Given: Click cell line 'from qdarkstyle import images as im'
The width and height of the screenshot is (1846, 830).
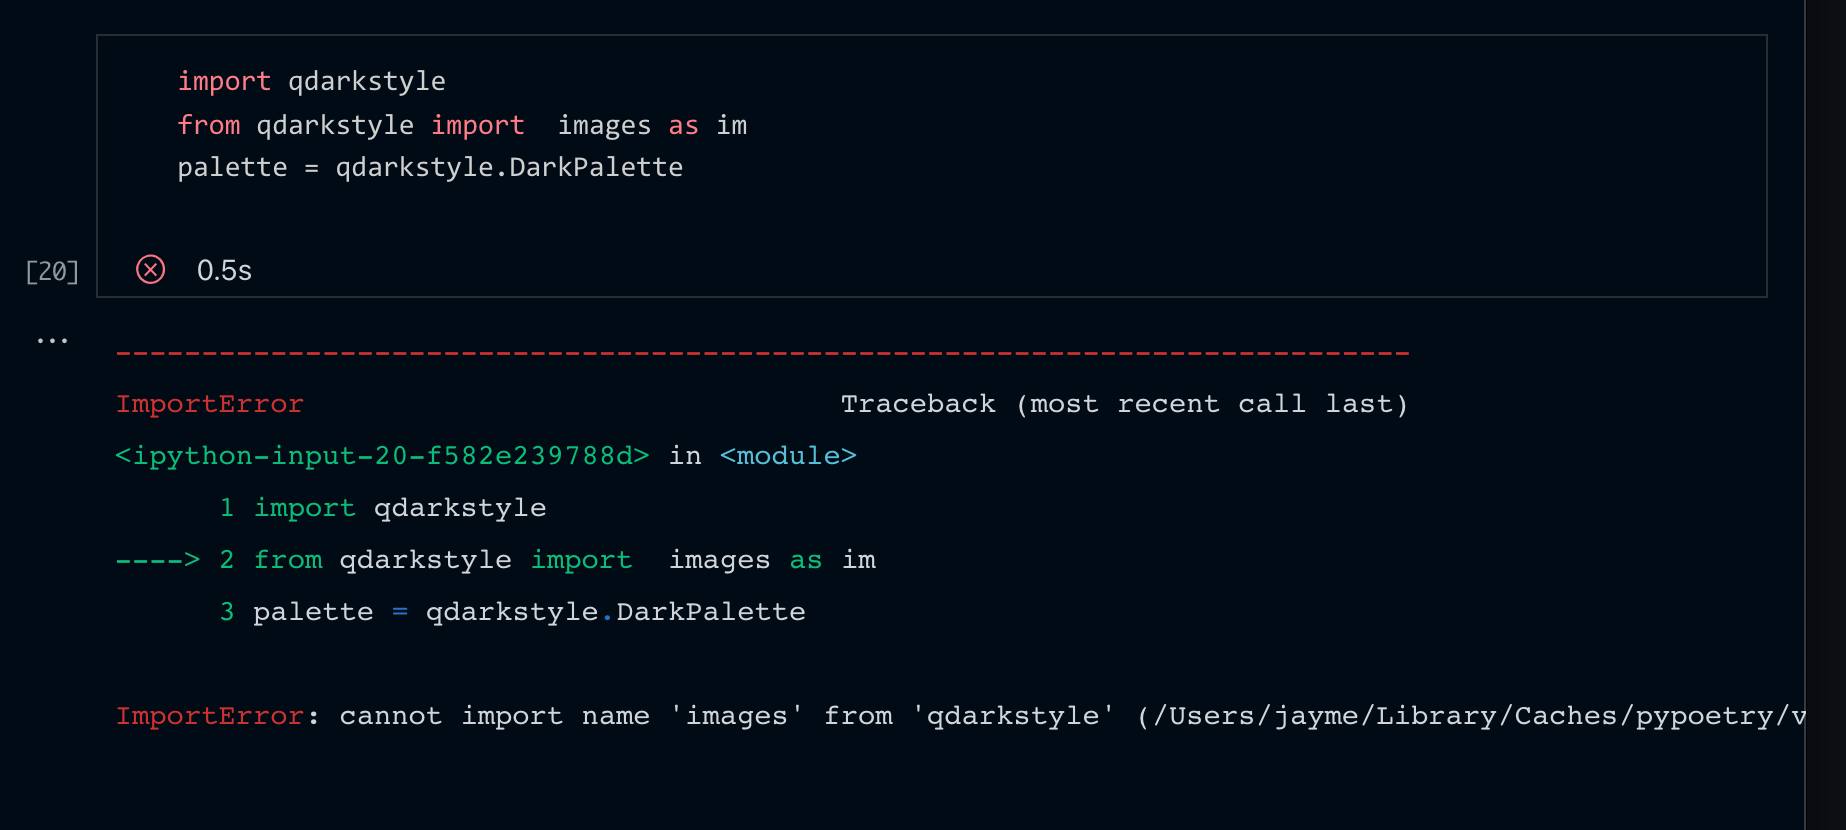Looking at the screenshot, I should click(x=462, y=125).
